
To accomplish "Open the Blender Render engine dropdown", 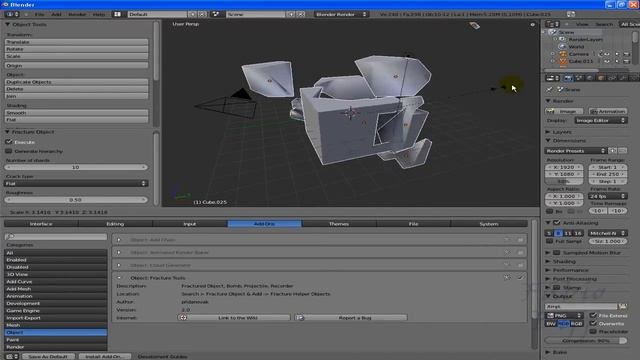I will click(341, 14).
